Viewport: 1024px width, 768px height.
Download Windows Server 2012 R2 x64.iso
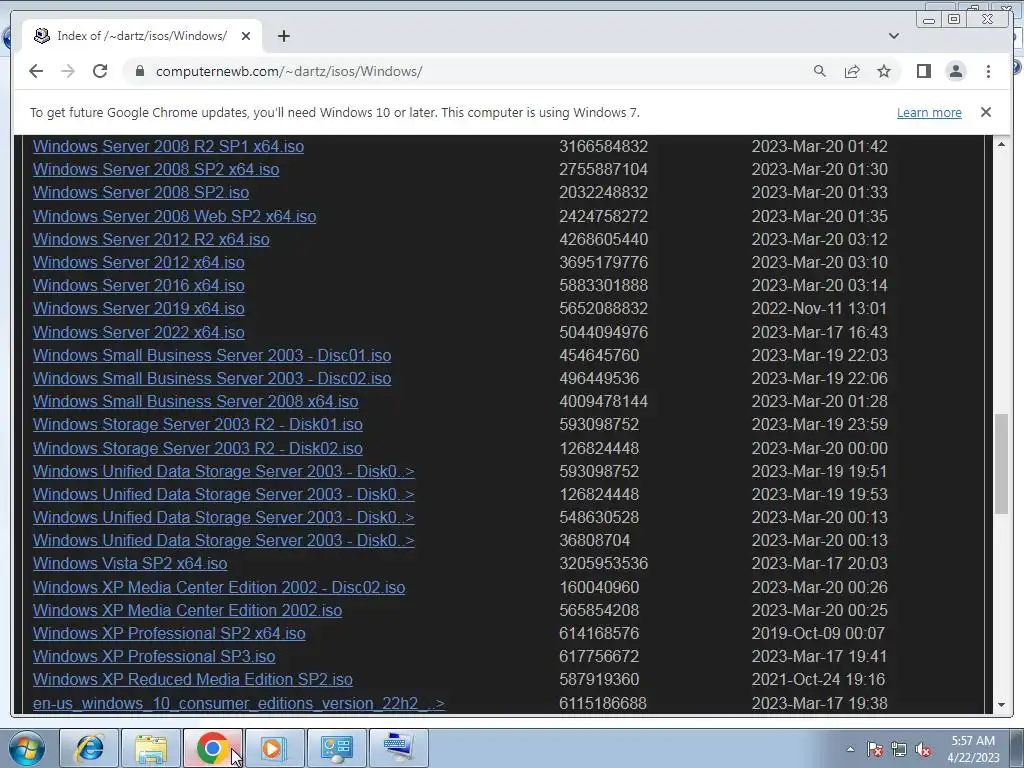pos(151,239)
